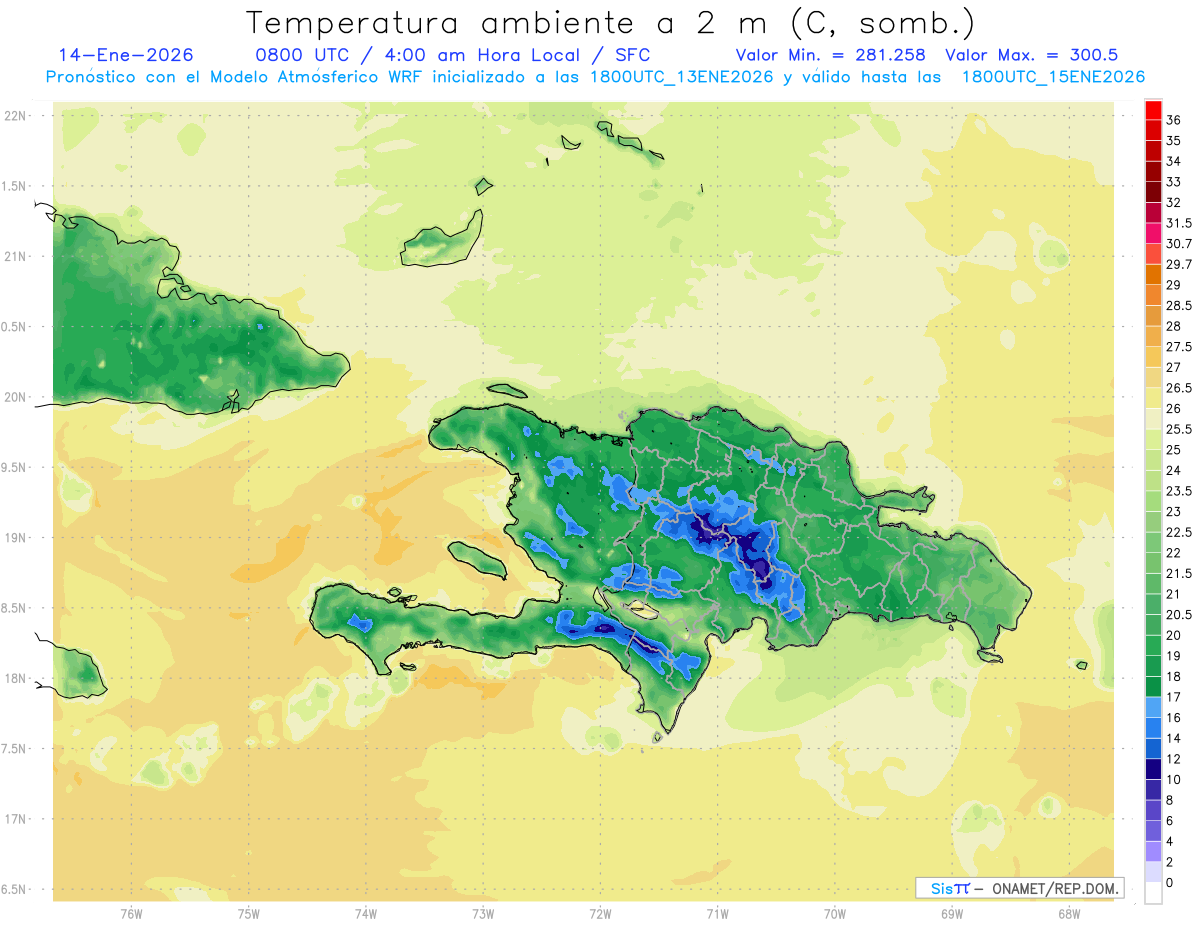Select the time text '0800 UTC / 4:00 am Hora Local / SFC'

click(453, 55)
